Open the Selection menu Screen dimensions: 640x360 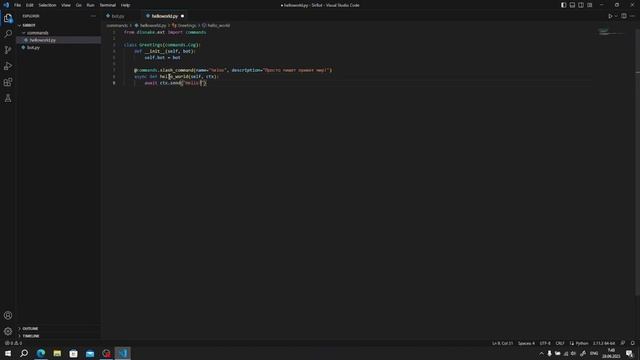pos(47,5)
